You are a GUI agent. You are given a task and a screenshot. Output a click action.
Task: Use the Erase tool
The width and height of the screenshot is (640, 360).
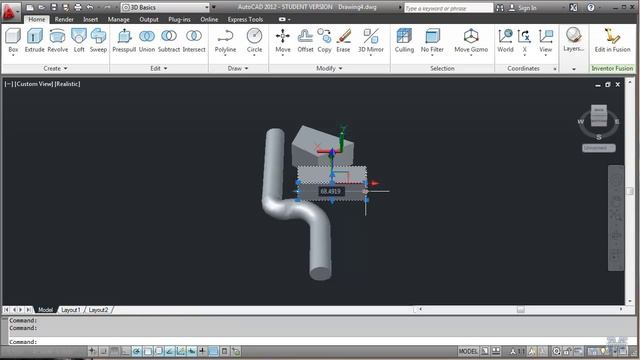(343, 41)
